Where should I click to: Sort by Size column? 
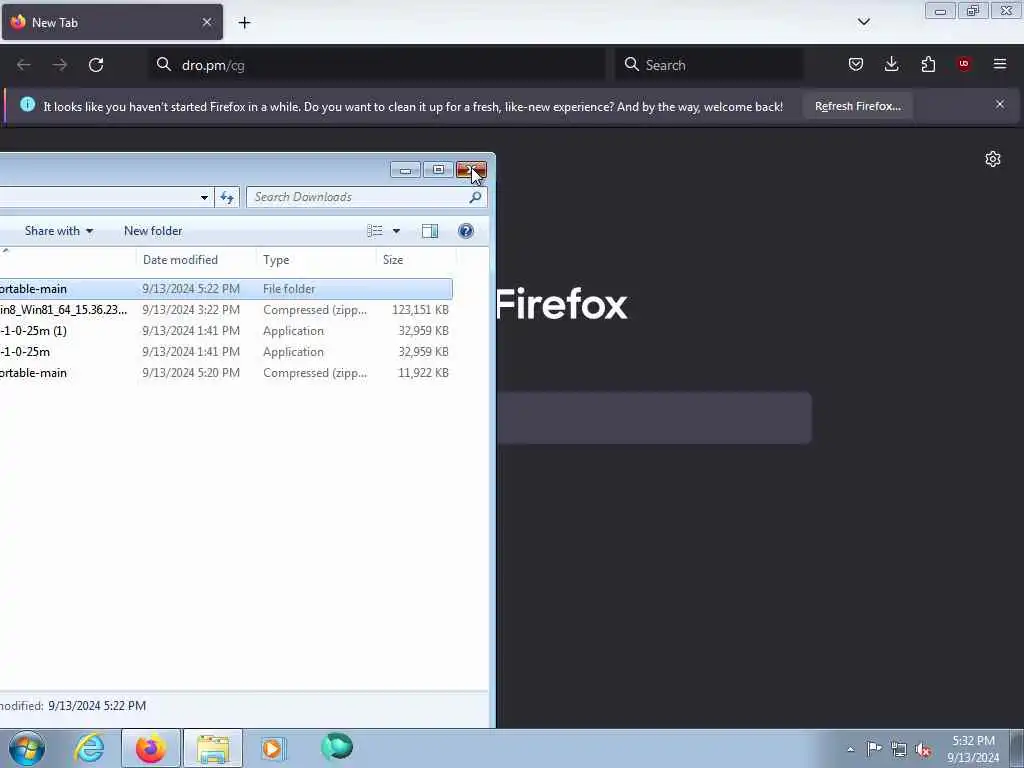417,259
